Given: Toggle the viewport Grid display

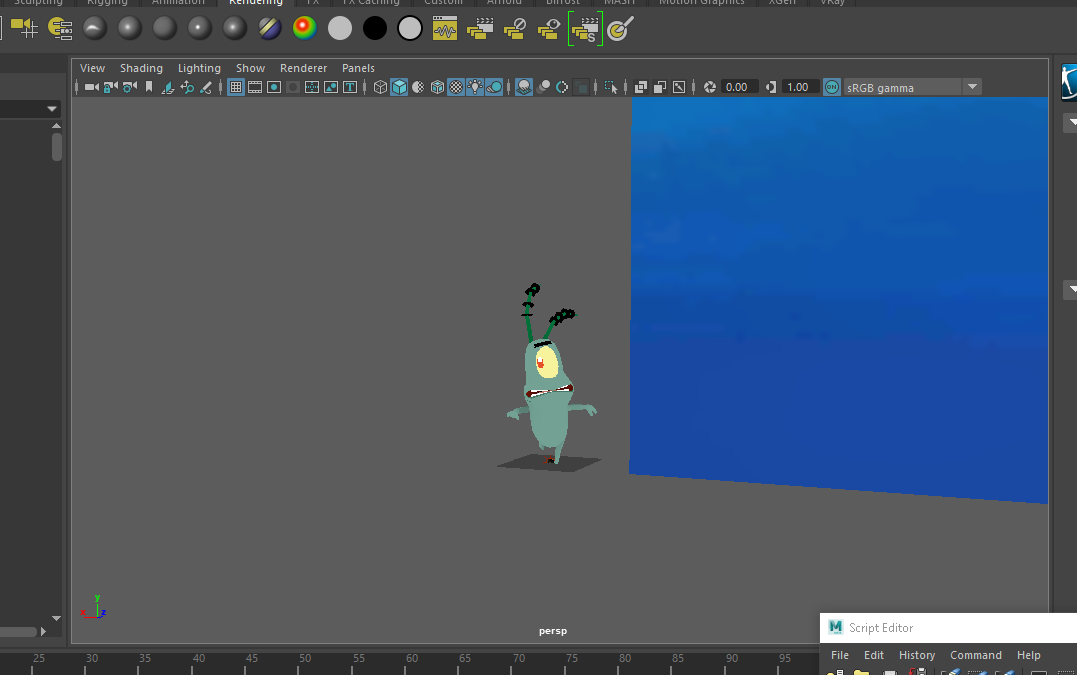Looking at the screenshot, I should coord(236,87).
